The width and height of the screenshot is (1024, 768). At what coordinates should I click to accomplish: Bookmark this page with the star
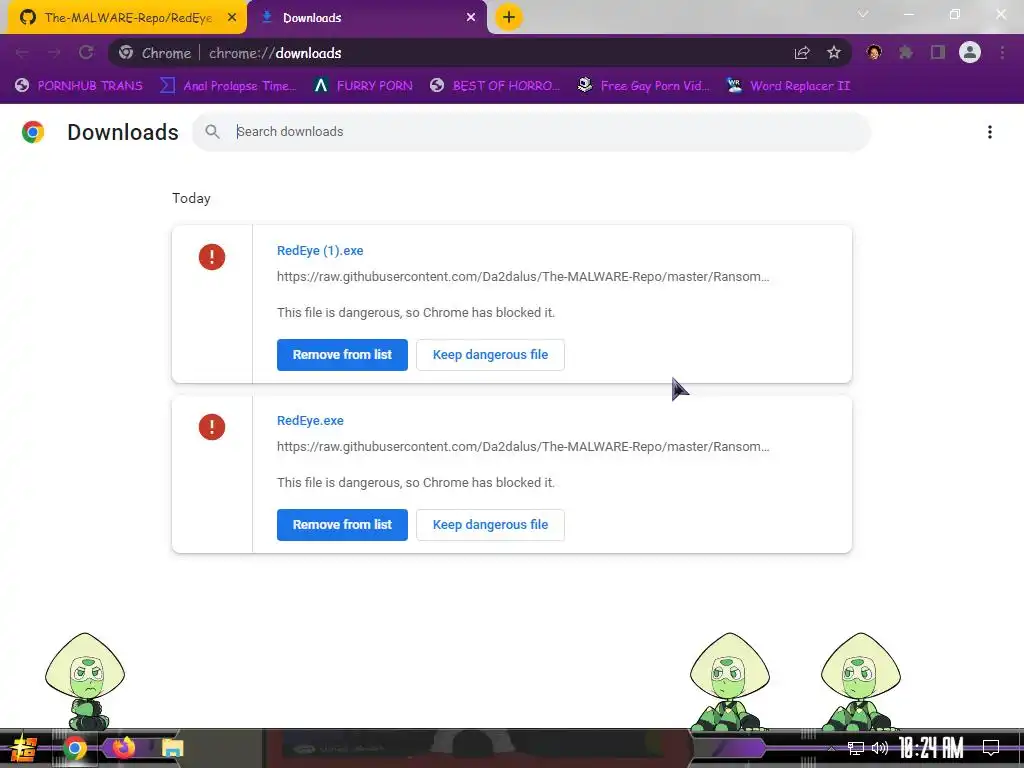coord(834,53)
